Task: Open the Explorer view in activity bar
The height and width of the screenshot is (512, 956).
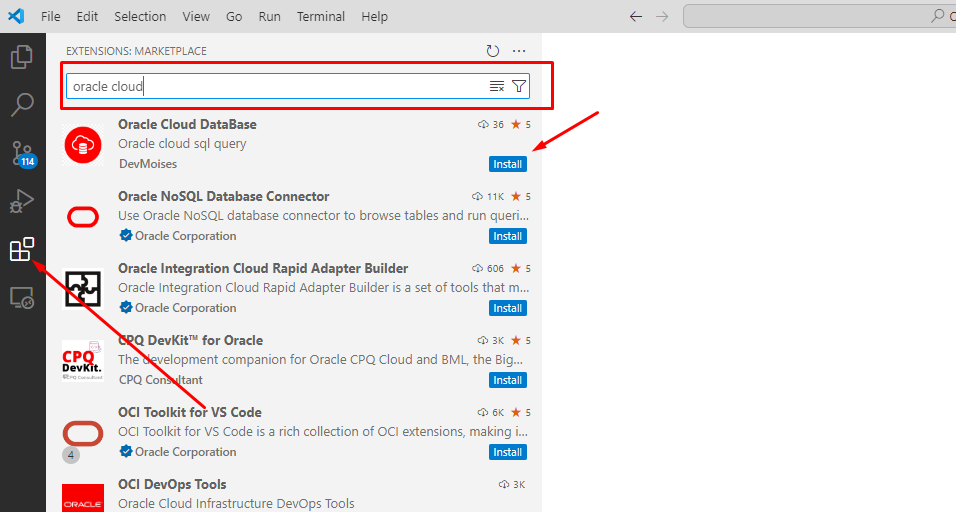Action: coord(22,57)
